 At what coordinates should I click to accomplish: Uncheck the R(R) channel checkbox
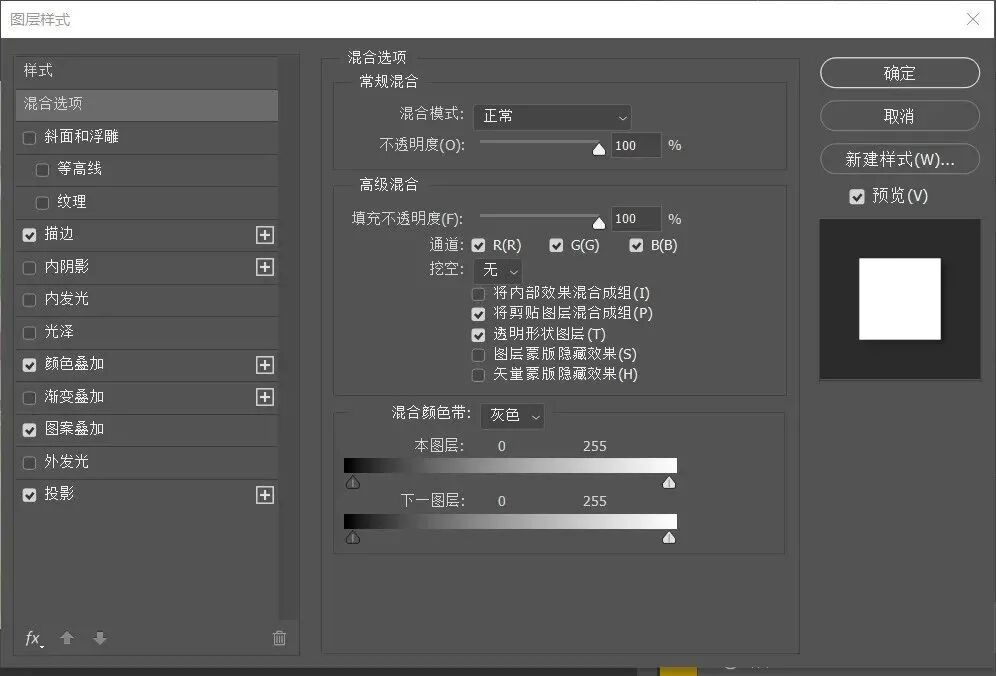pos(478,245)
